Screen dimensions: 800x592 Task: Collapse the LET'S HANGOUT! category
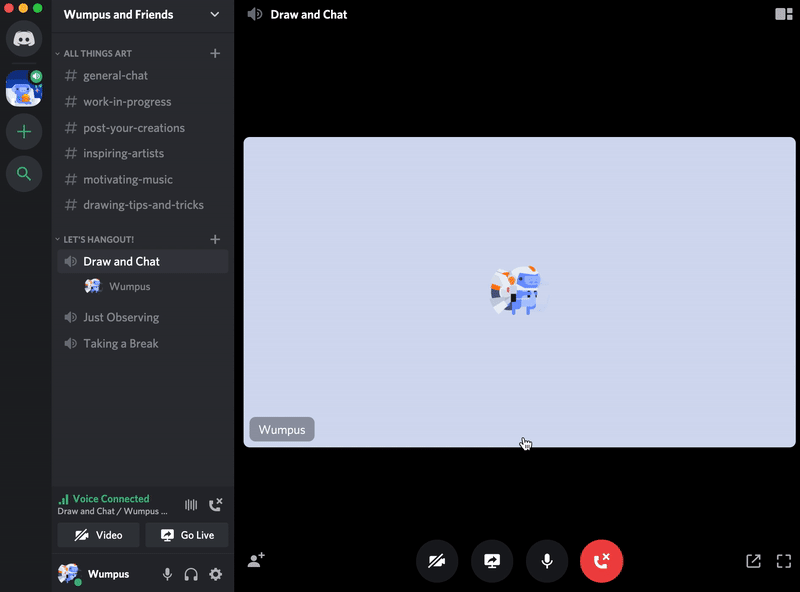pos(98,239)
